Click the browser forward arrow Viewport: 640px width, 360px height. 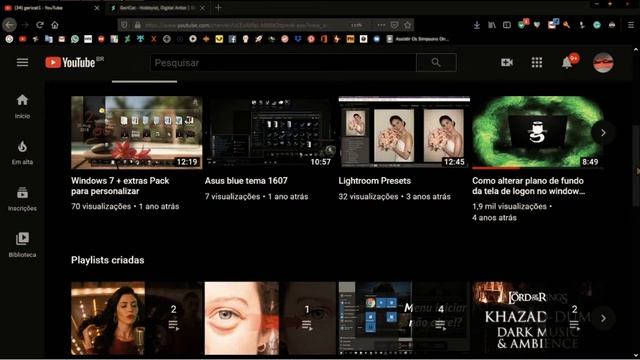coord(25,25)
